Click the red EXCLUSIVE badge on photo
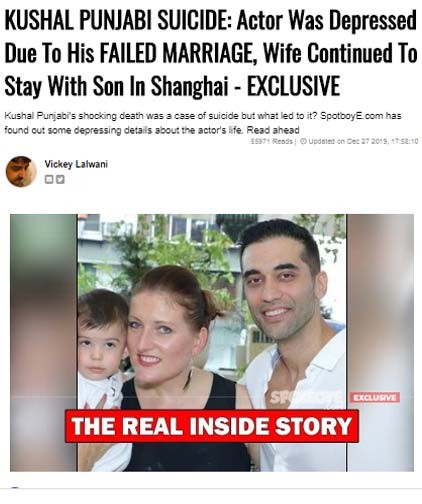Image resolution: width=422 pixels, height=504 pixels. pyautogui.click(x=374, y=397)
